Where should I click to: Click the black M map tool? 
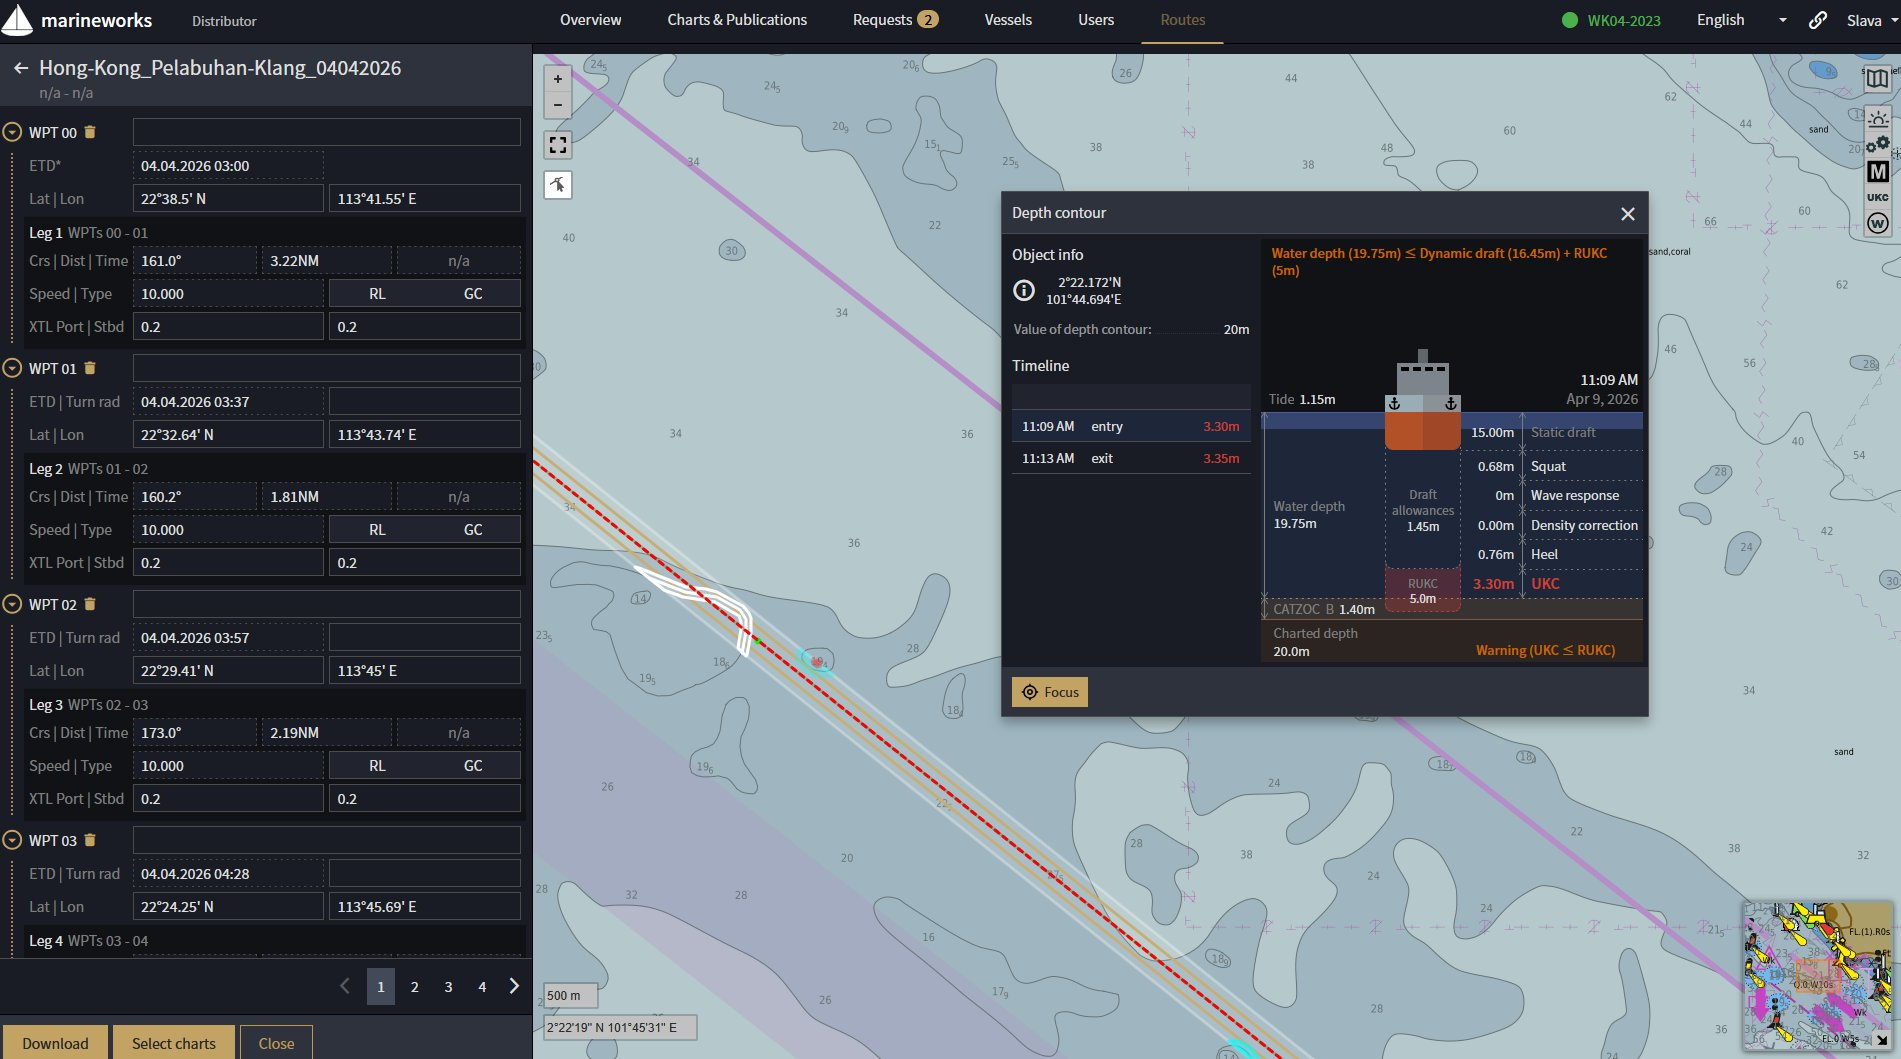(1877, 172)
